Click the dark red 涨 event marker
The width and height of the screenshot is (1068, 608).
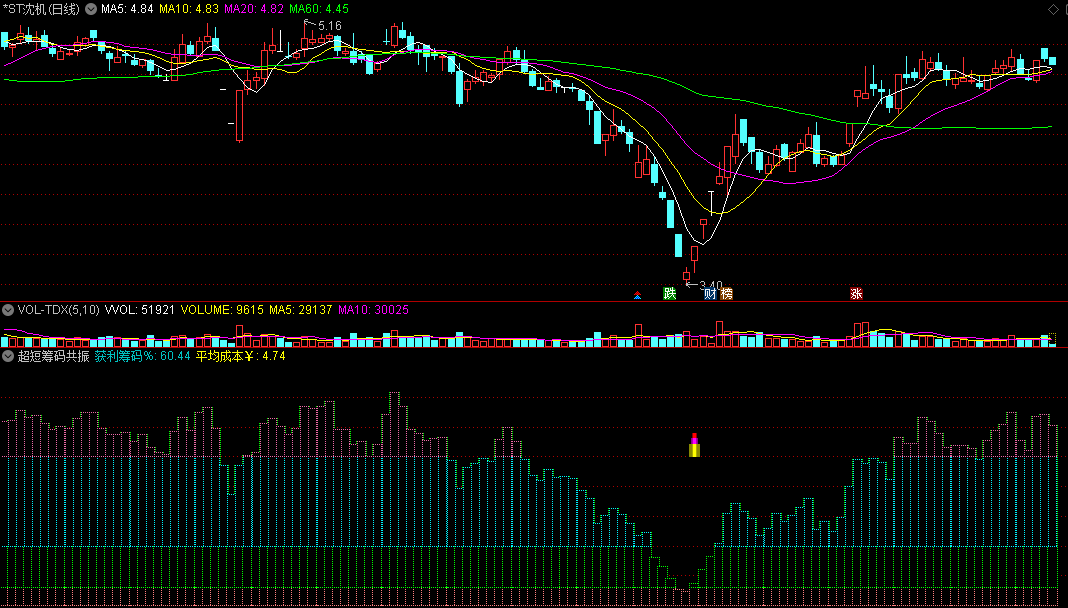click(856, 293)
